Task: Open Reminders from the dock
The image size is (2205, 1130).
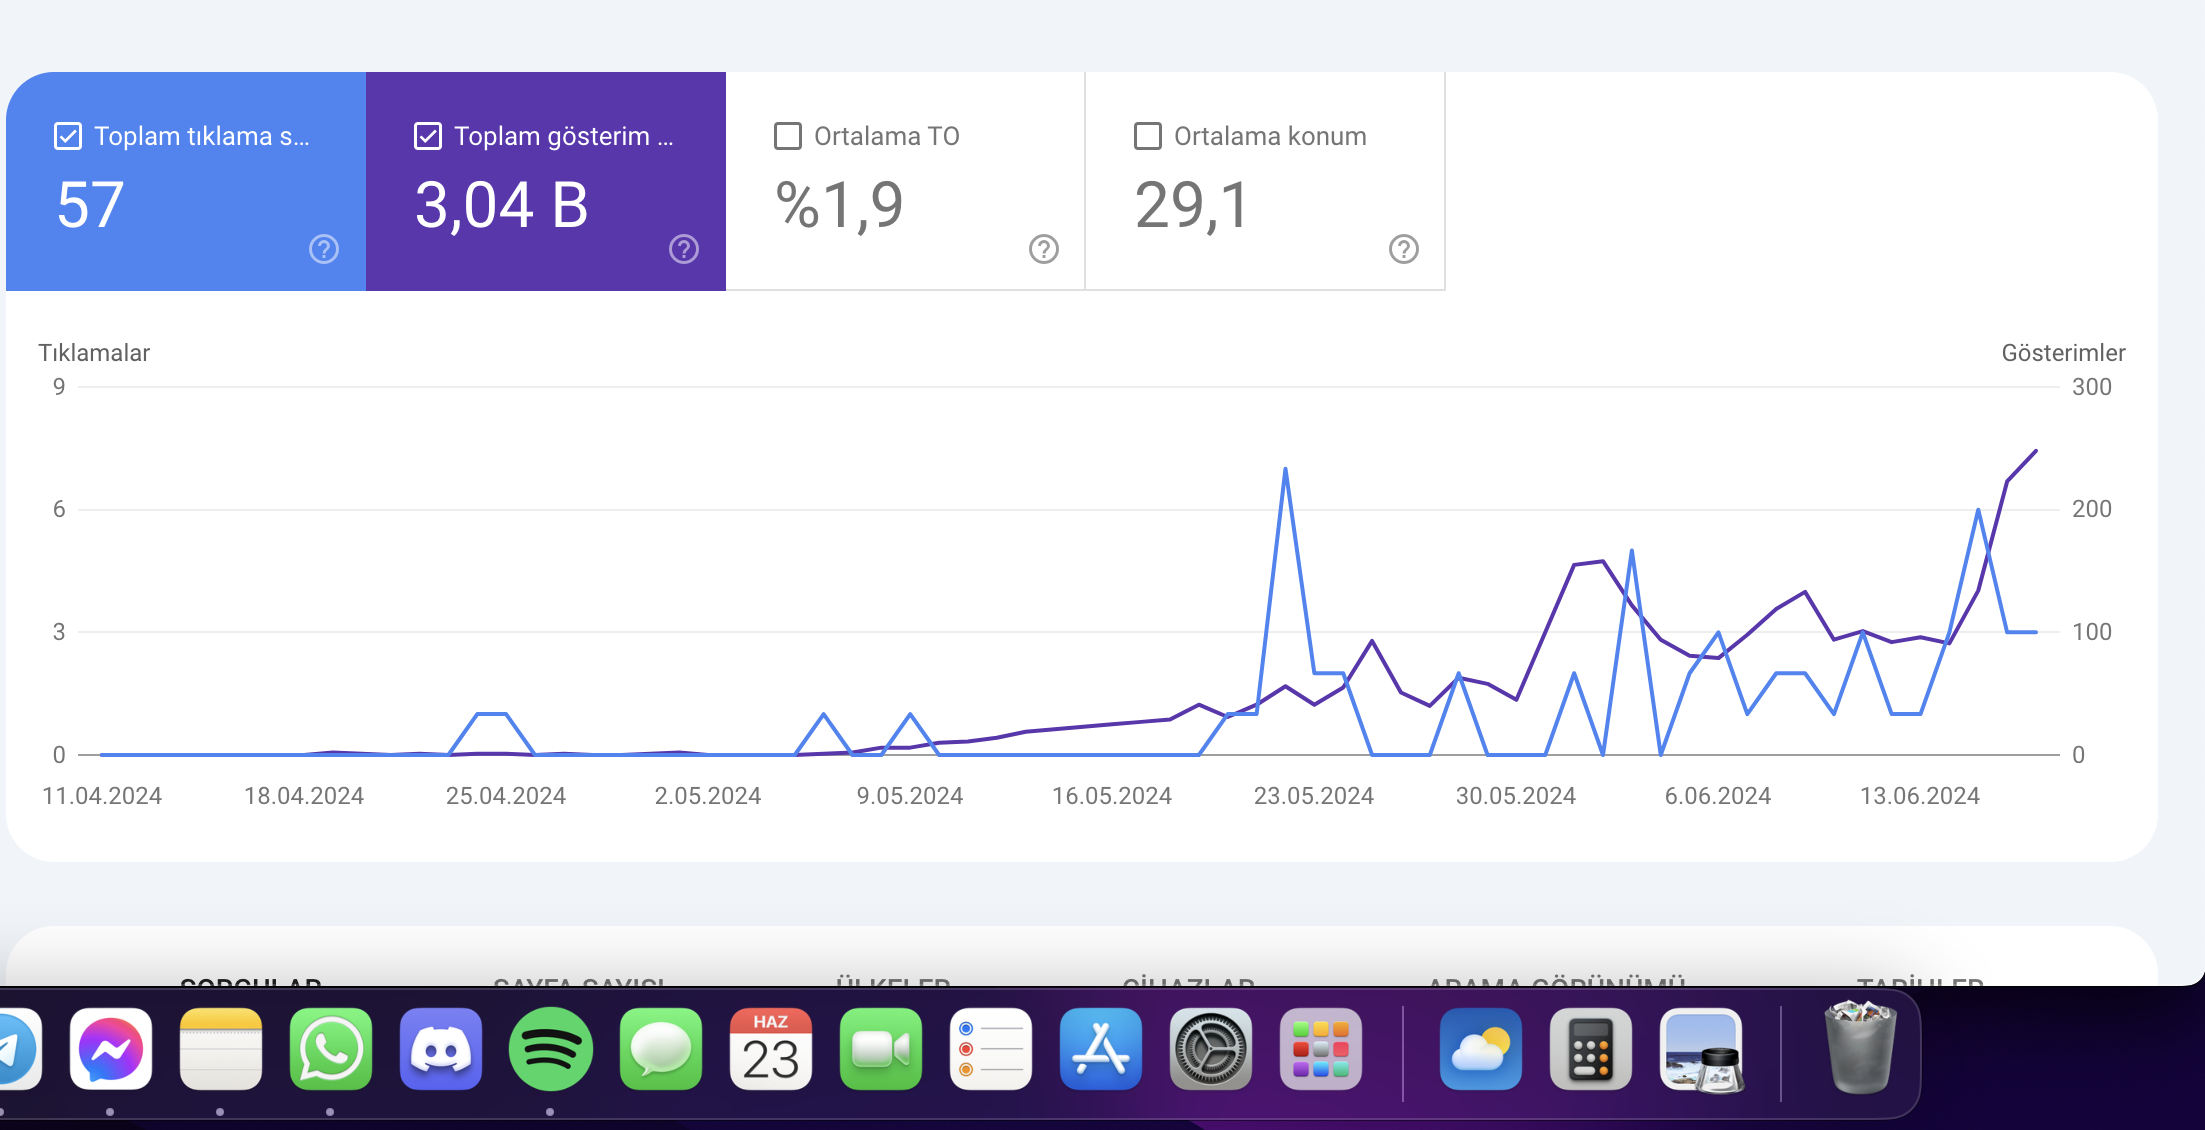Action: point(991,1049)
